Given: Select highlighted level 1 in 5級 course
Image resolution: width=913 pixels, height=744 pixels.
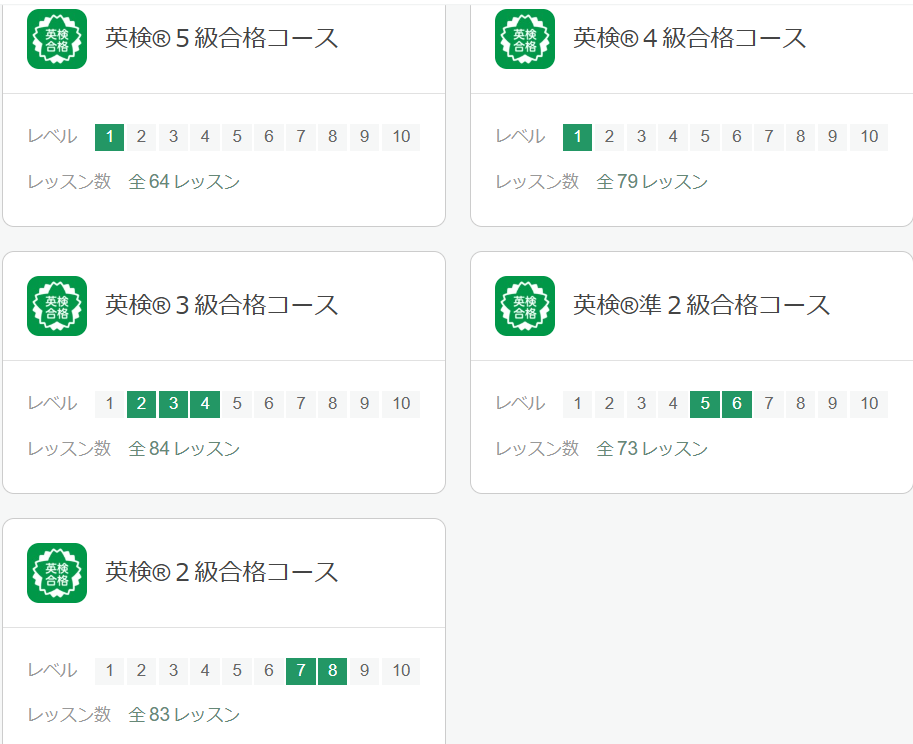Looking at the screenshot, I should [109, 137].
